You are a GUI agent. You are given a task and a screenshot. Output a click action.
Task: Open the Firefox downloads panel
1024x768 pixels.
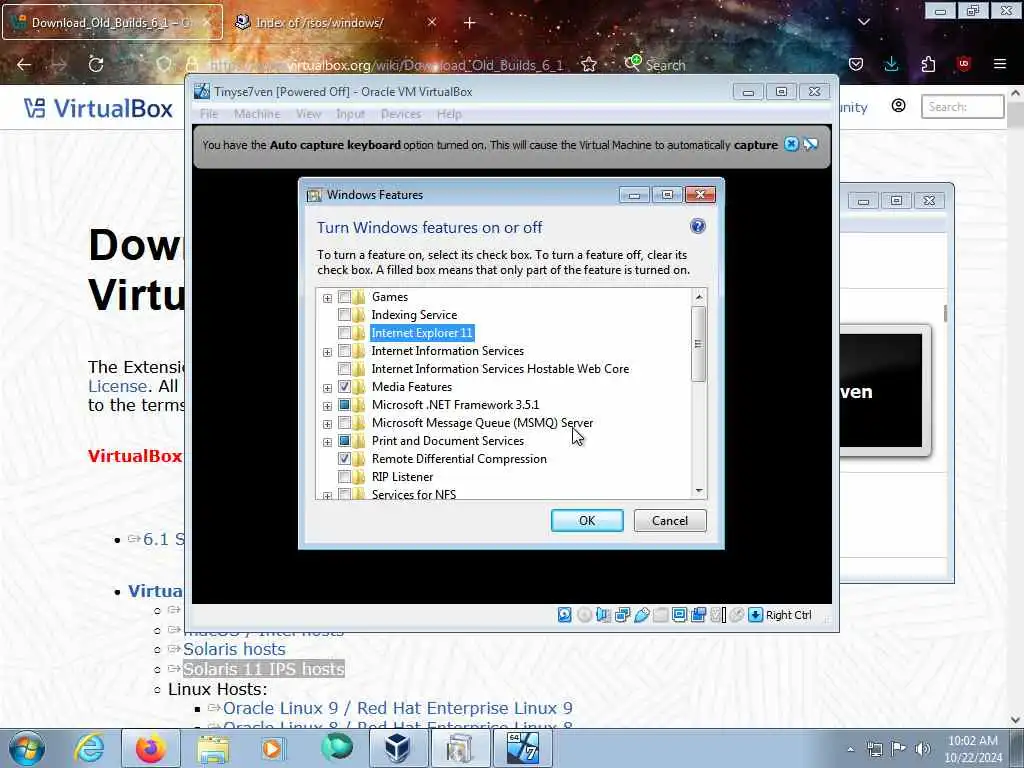pyautogui.click(x=891, y=64)
